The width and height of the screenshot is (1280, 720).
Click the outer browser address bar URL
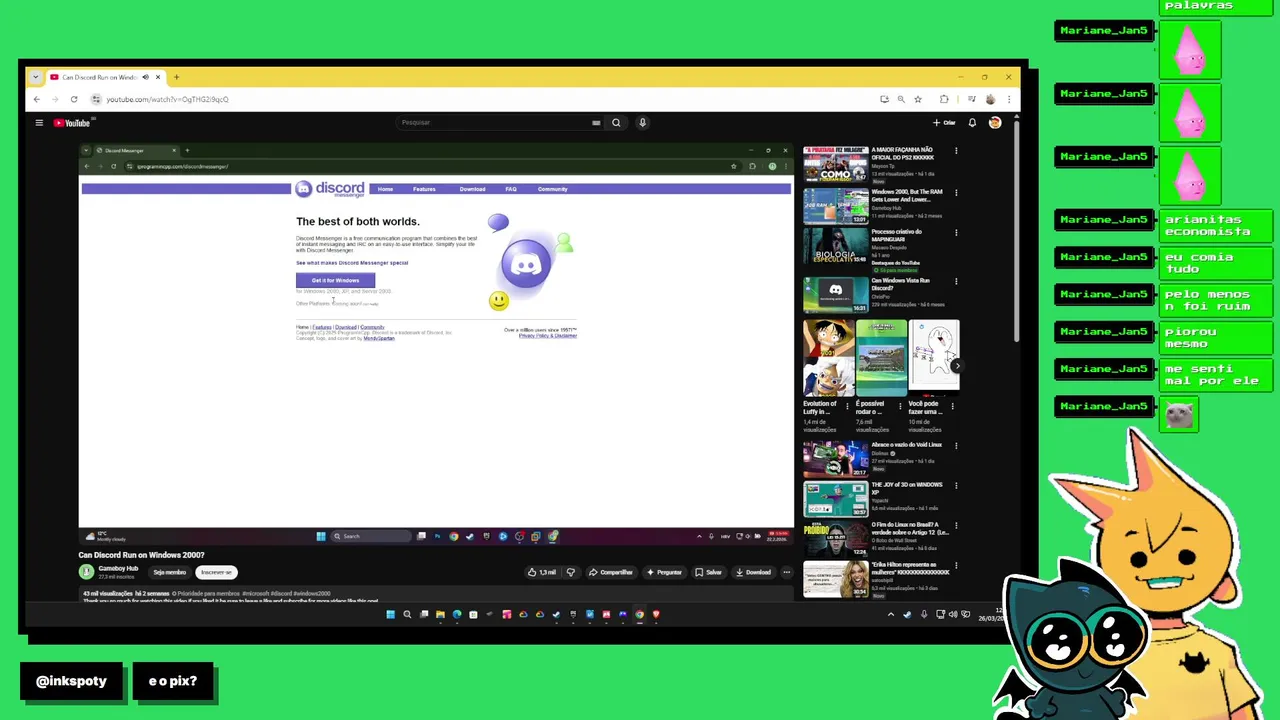point(168,99)
